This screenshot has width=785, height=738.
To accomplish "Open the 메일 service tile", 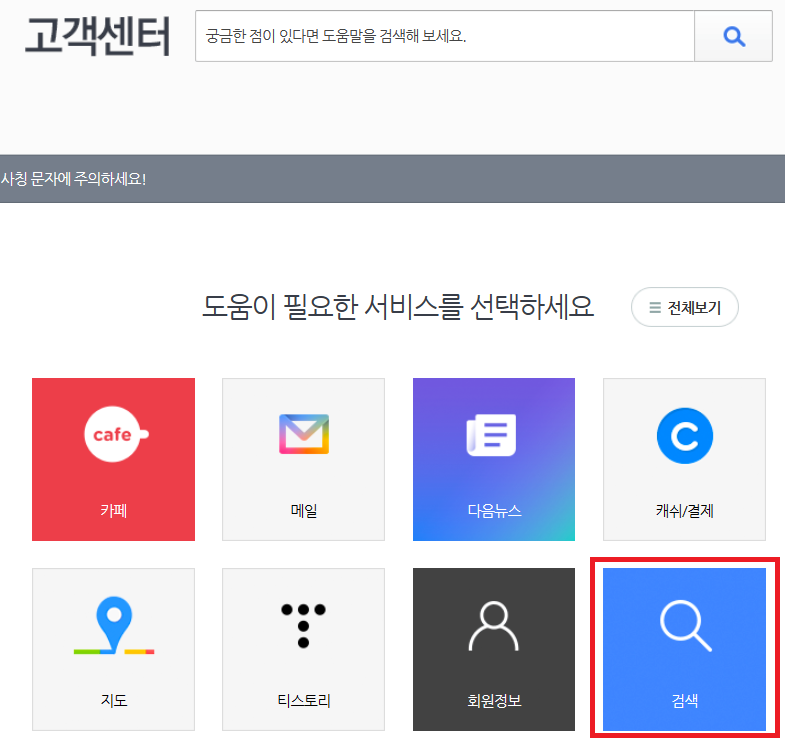I will coord(303,459).
